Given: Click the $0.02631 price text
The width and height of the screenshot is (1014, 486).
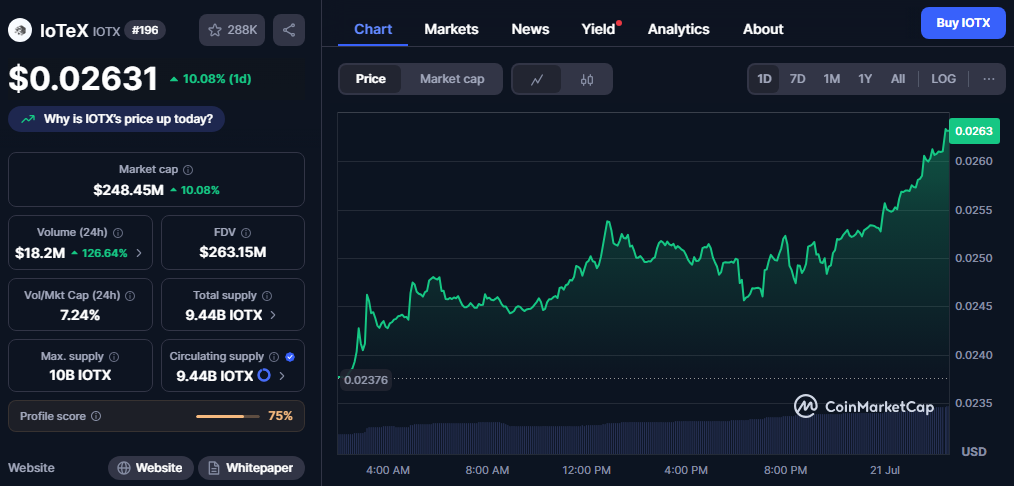Looking at the screenshot, I should coord(83,79).
